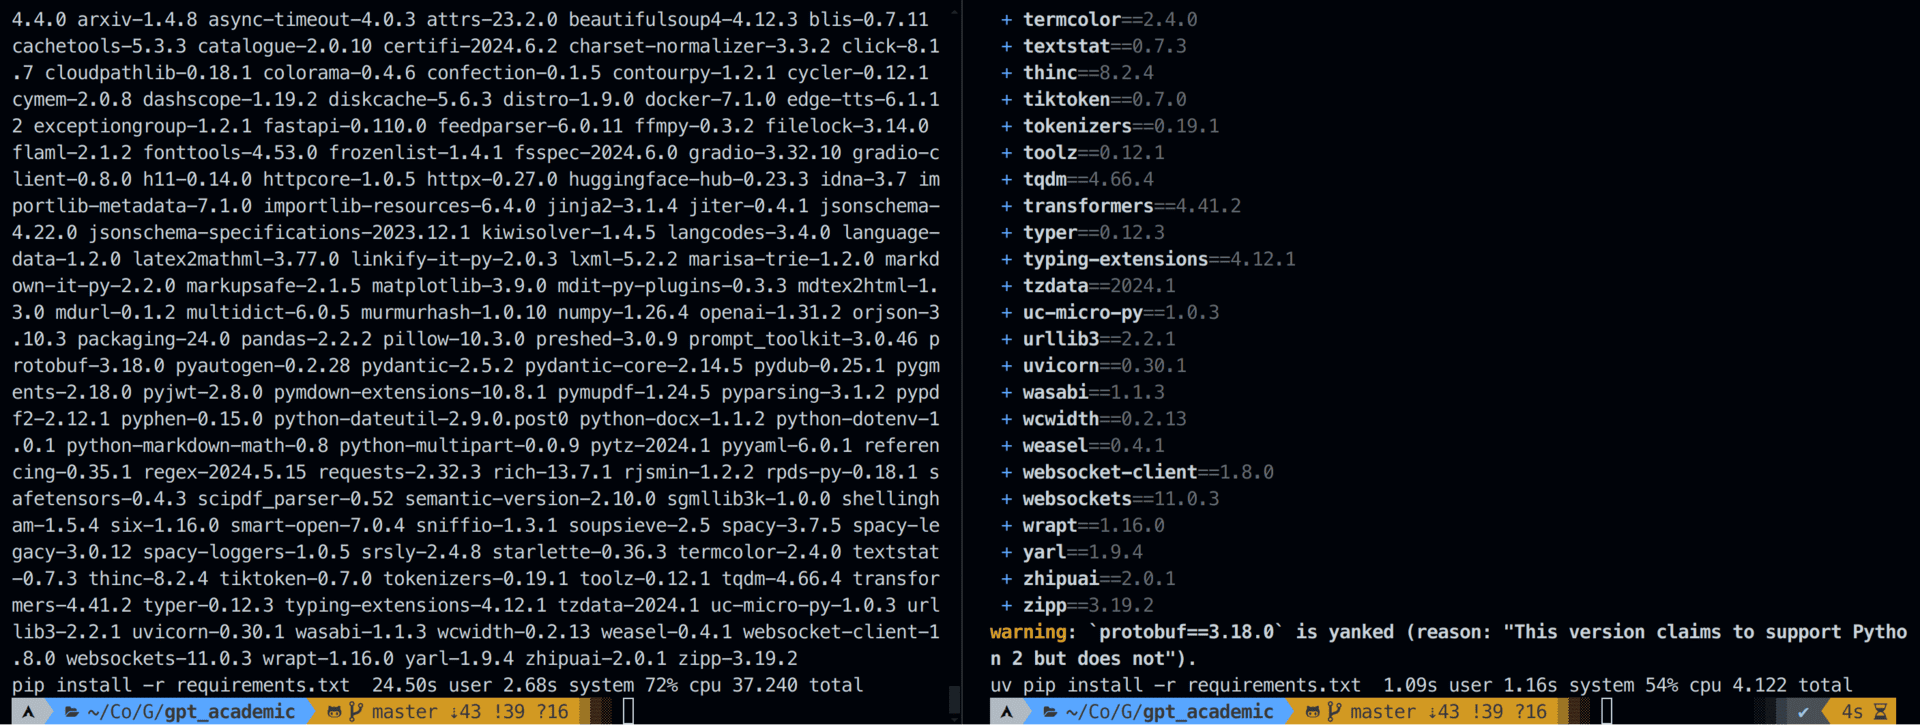Click the 'uc-micro-py==1.0.3' line
This screenshot has width=1920, height=725.
[1110, 312]
